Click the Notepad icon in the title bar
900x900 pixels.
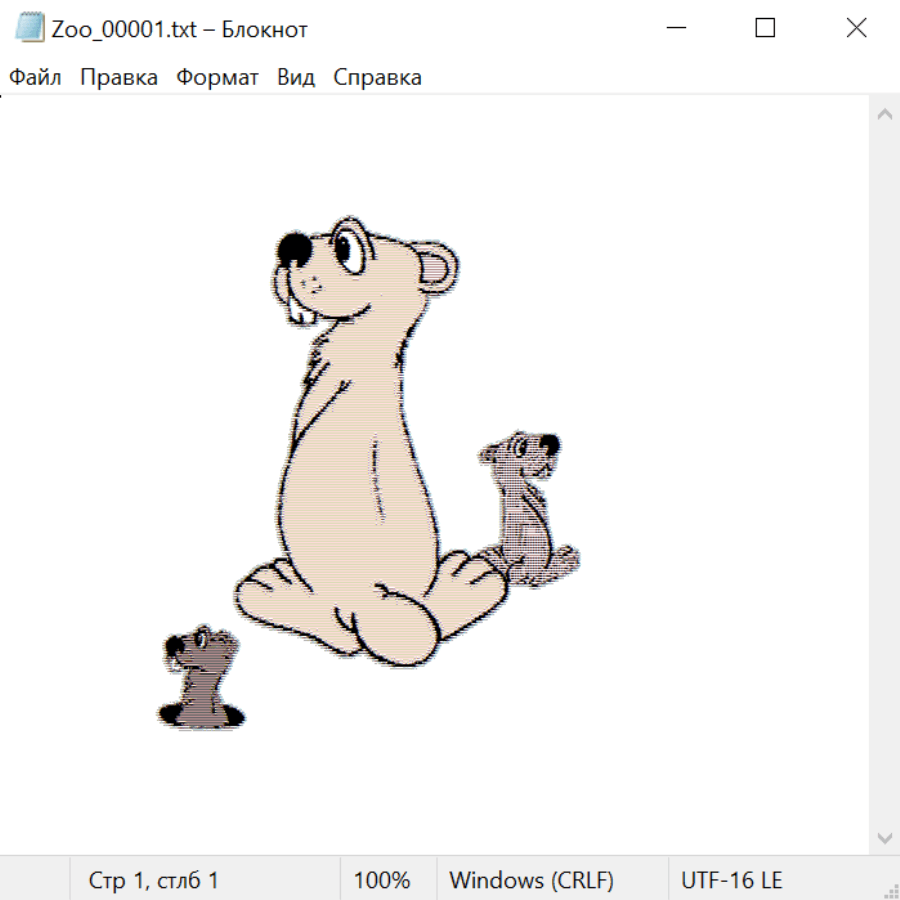point(29,28)
